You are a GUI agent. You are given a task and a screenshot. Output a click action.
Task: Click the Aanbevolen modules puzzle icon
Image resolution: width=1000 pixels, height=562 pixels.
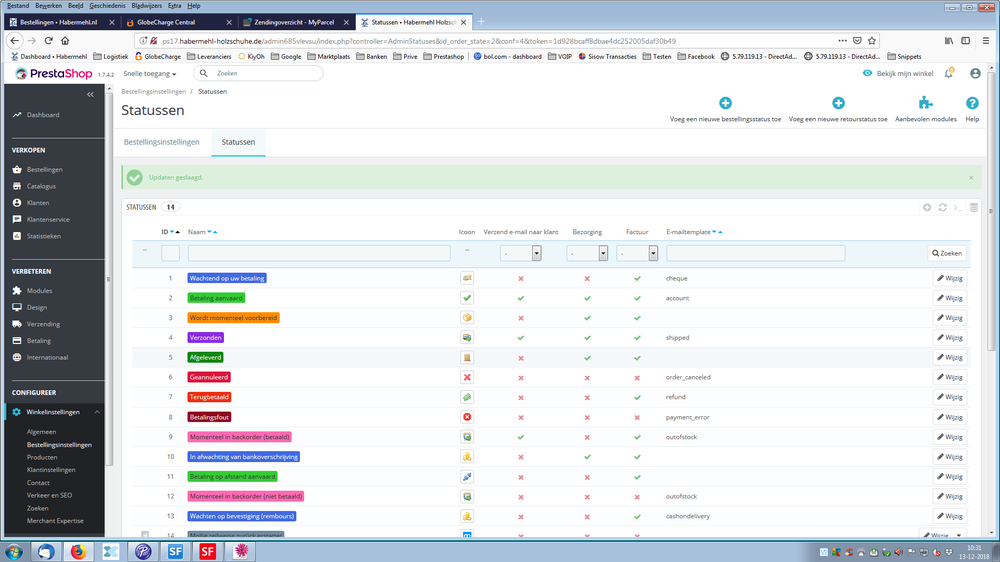tap(925, 103)
